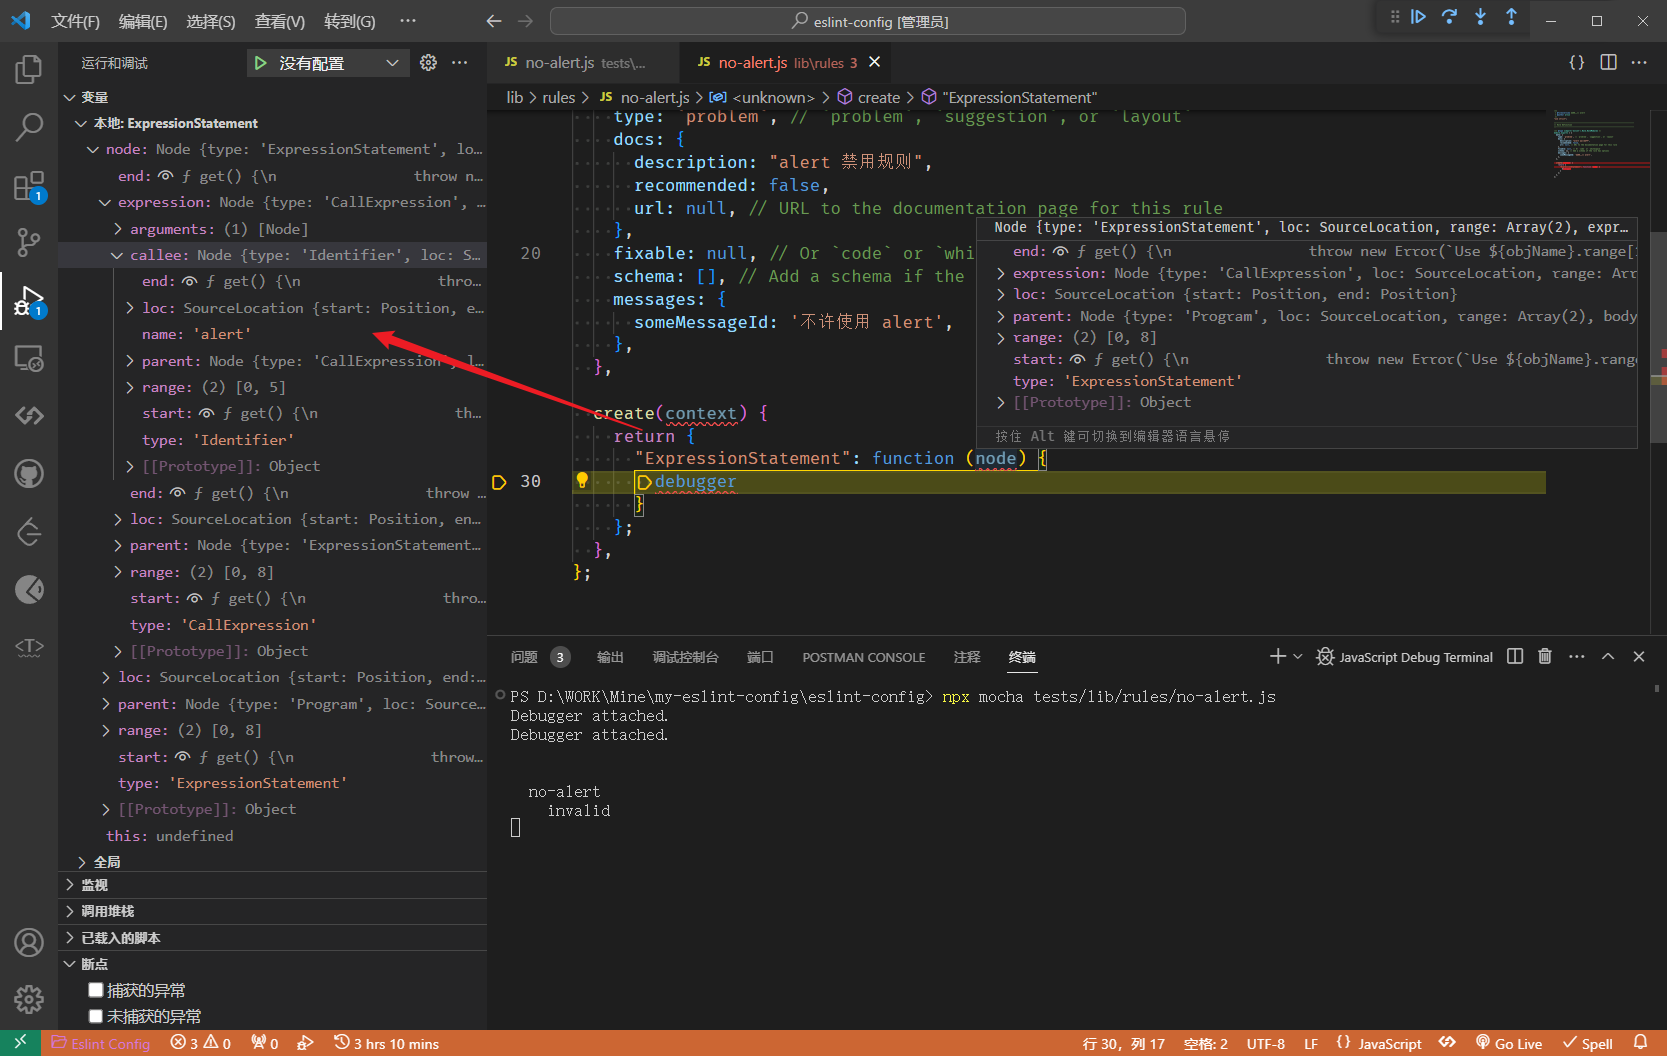Change language mode via JavaScript status item

1390,1044
